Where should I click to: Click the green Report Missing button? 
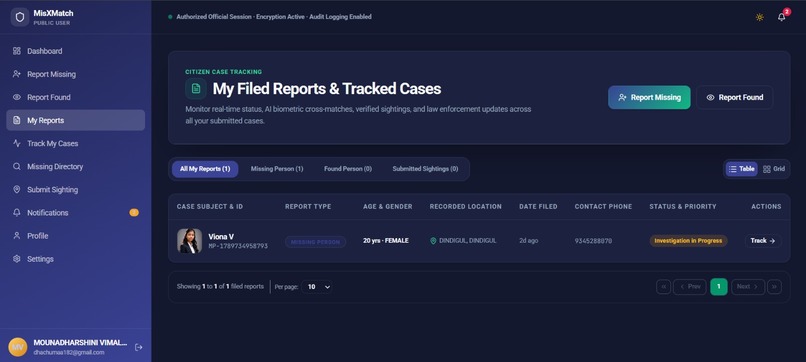click(x=649, y=97)
